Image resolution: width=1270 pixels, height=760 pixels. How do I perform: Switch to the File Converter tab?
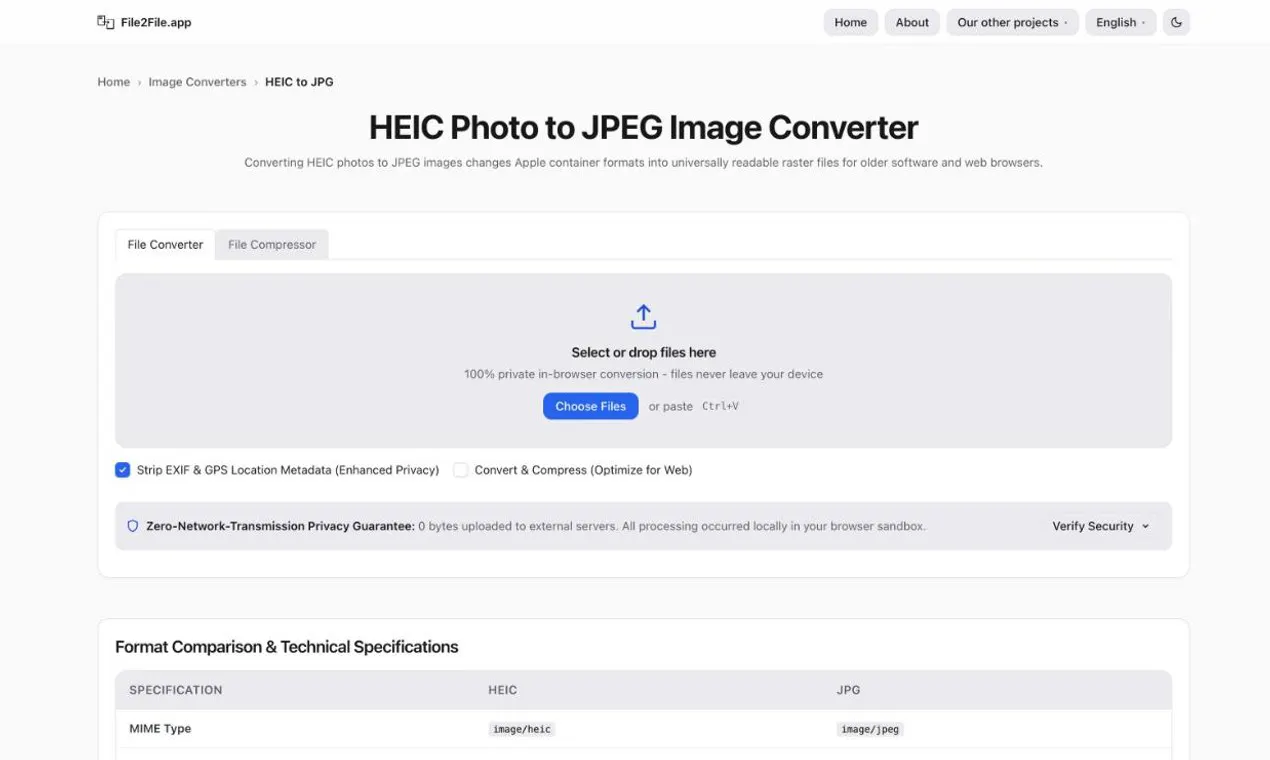(165, 244)
